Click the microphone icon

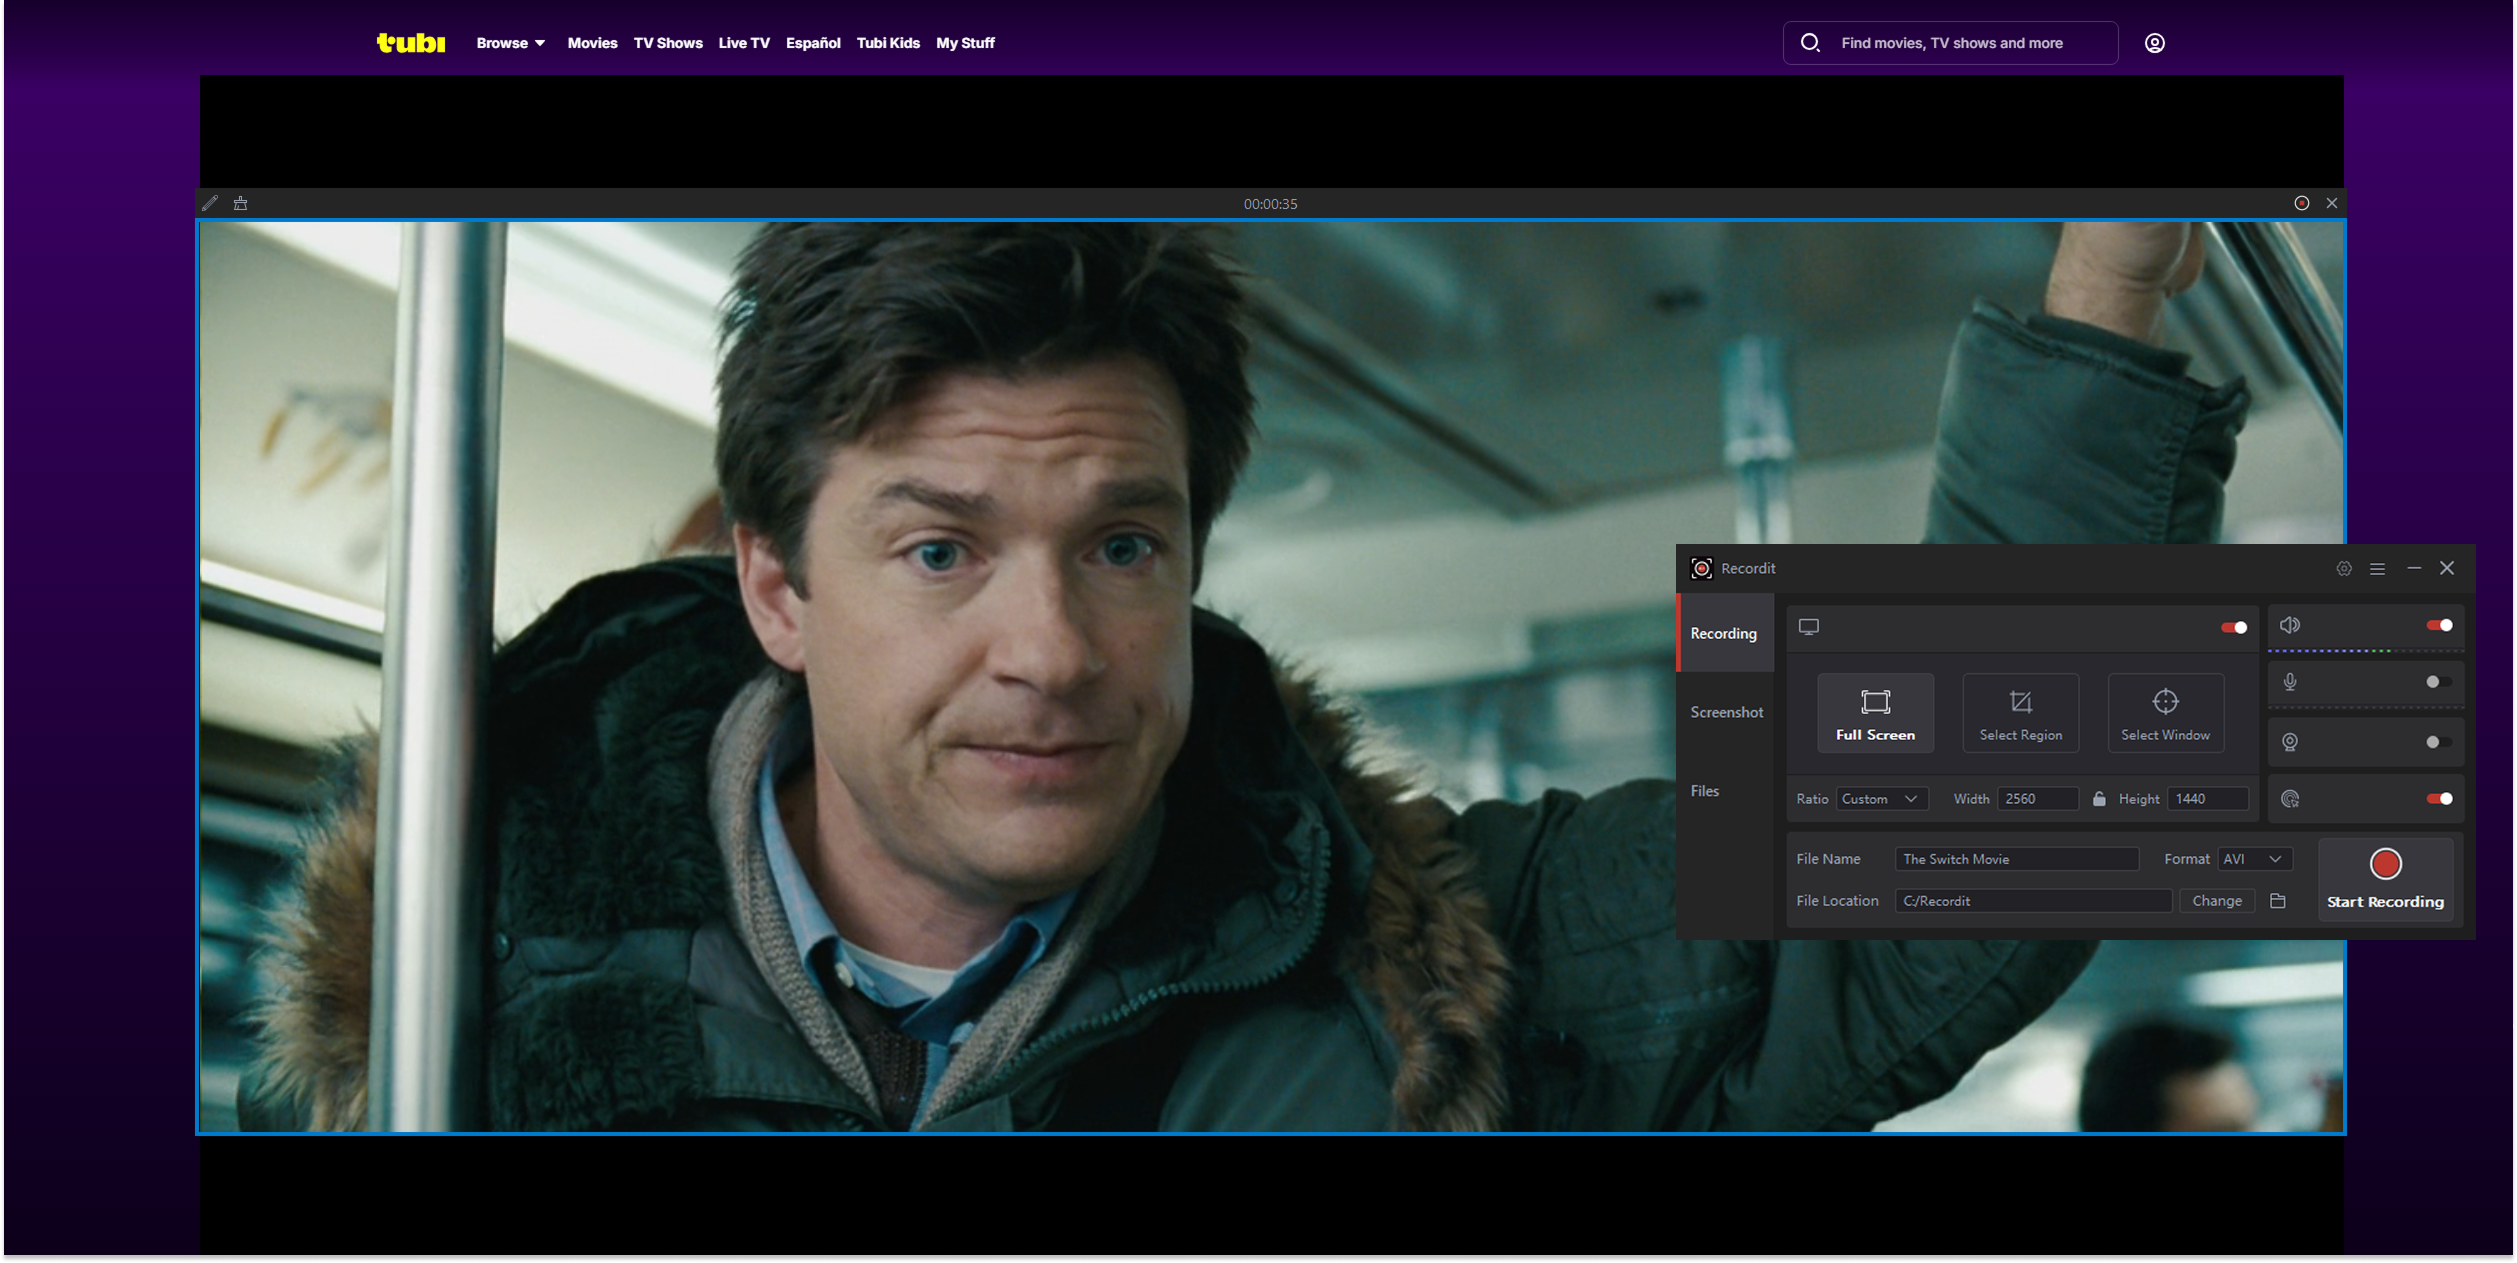(2290, 682)
